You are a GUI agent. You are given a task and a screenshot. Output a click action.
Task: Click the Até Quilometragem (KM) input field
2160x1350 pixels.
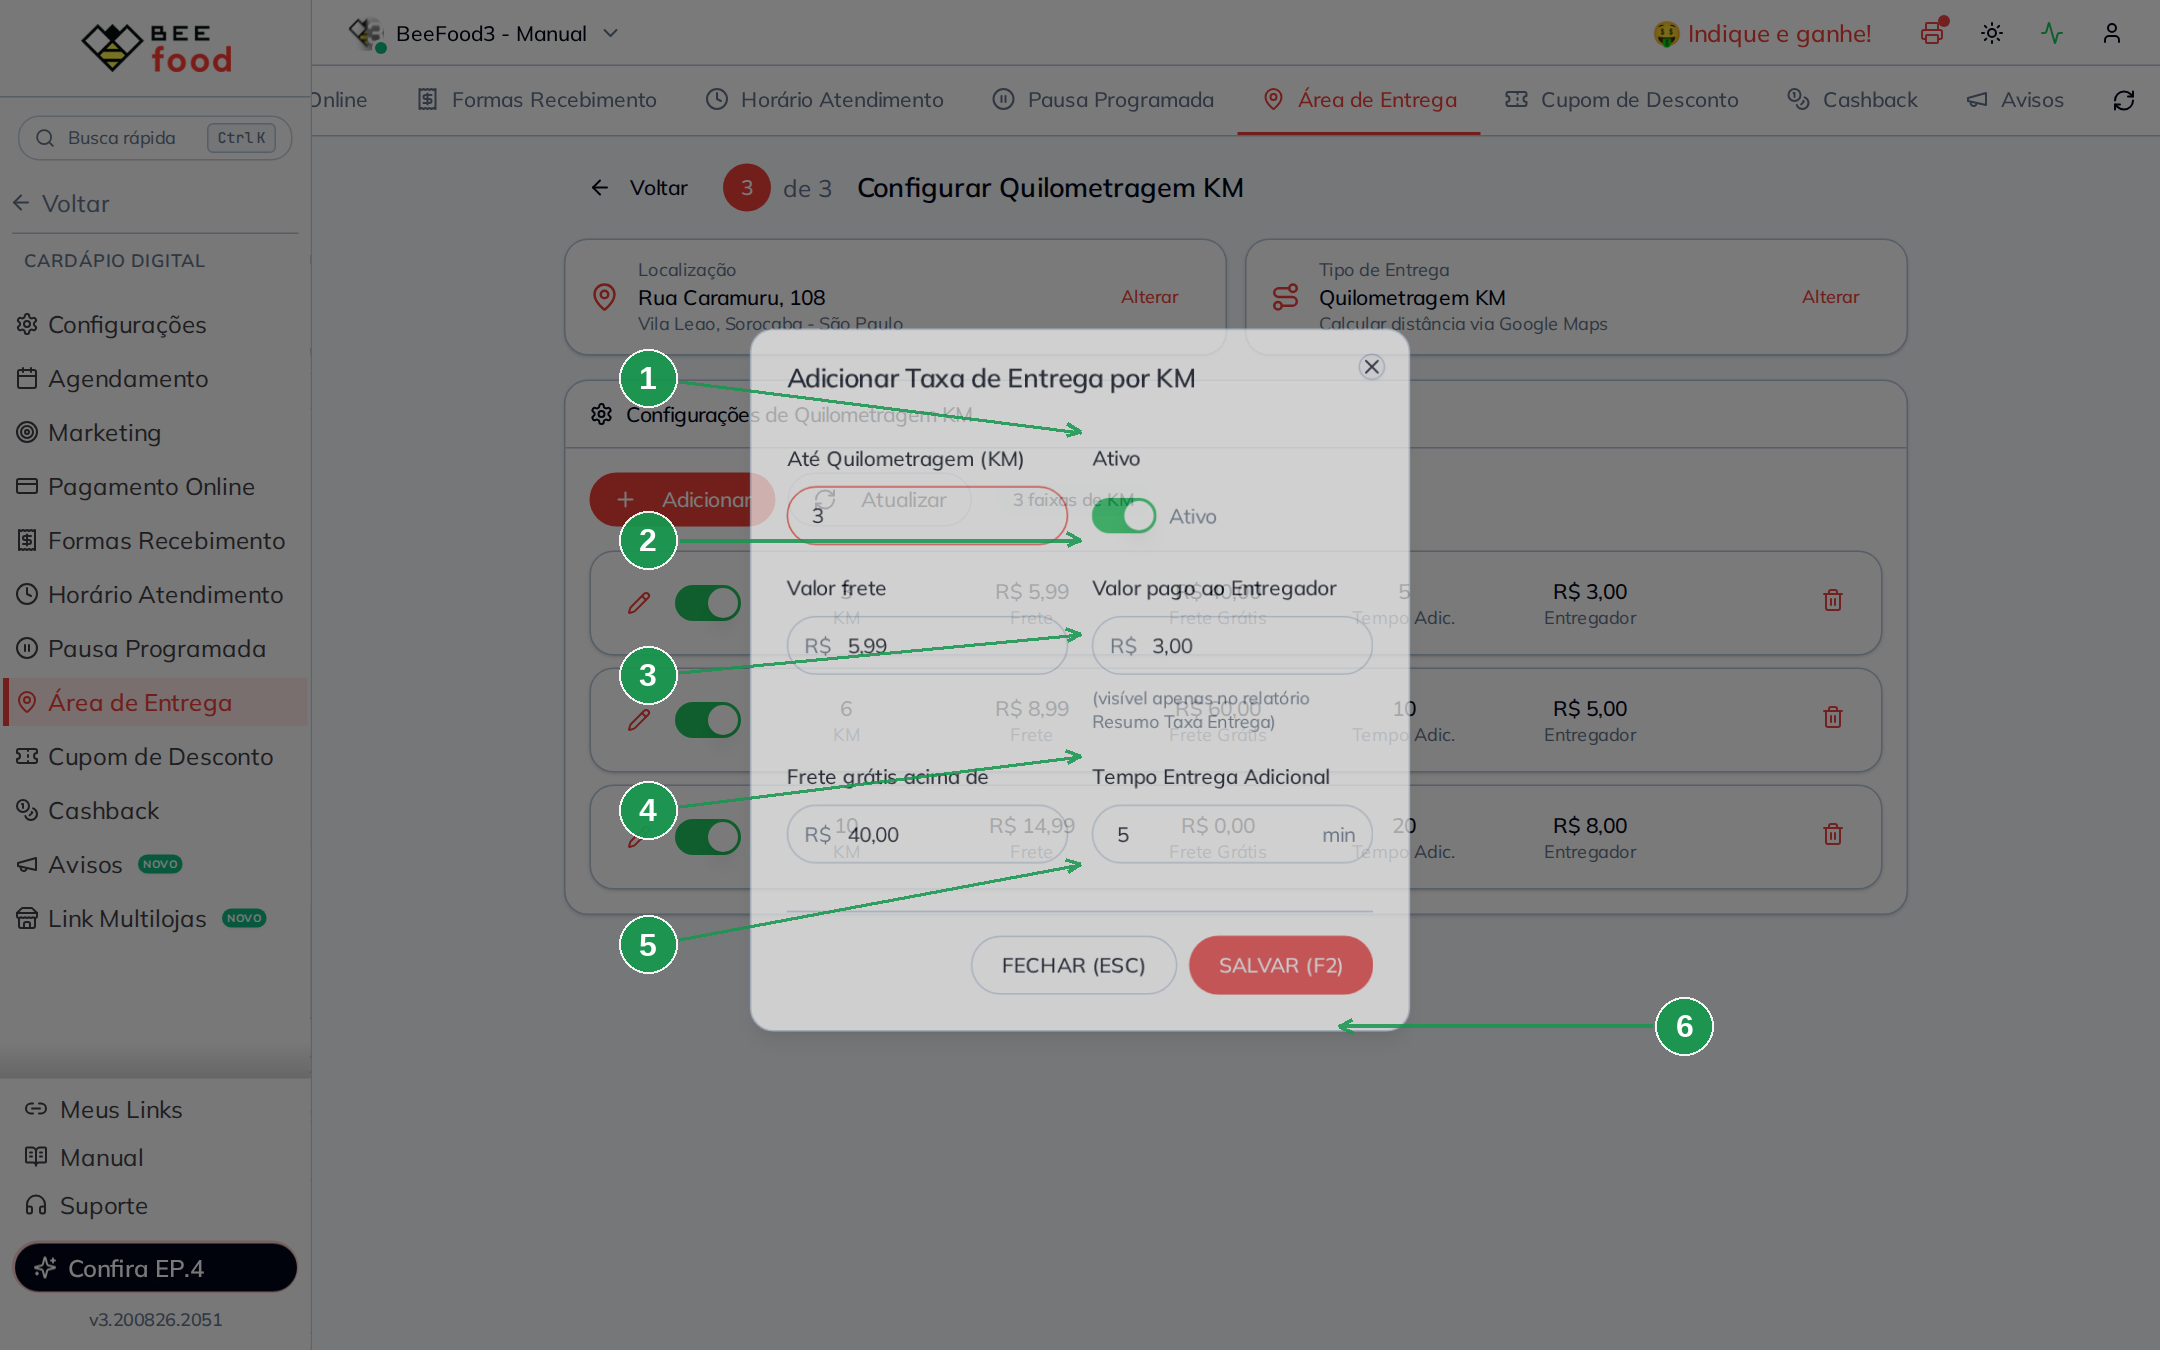pyautogui.click(x=928, y=515)
